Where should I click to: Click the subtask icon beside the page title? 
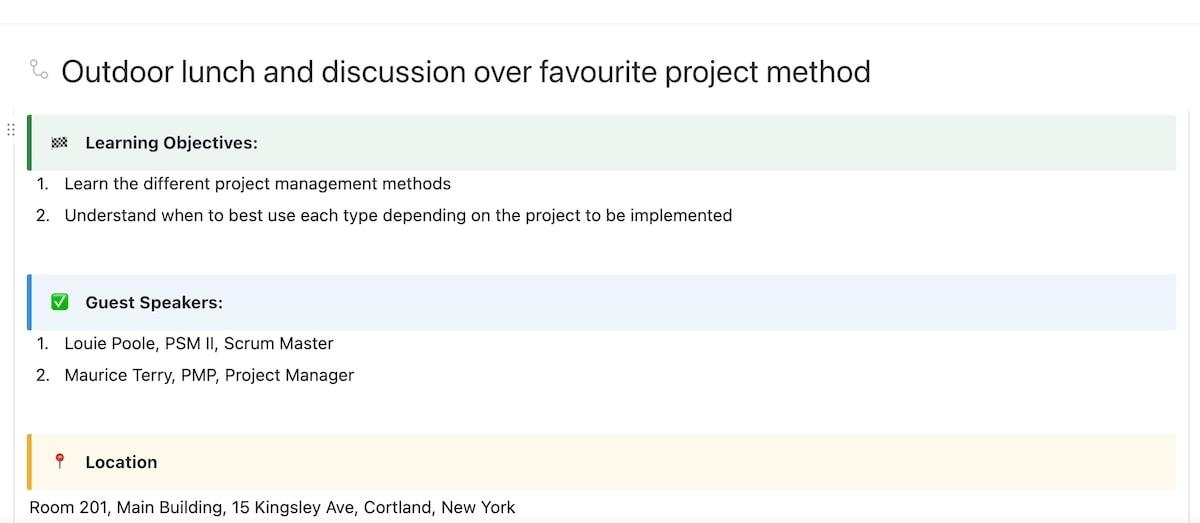39,70
